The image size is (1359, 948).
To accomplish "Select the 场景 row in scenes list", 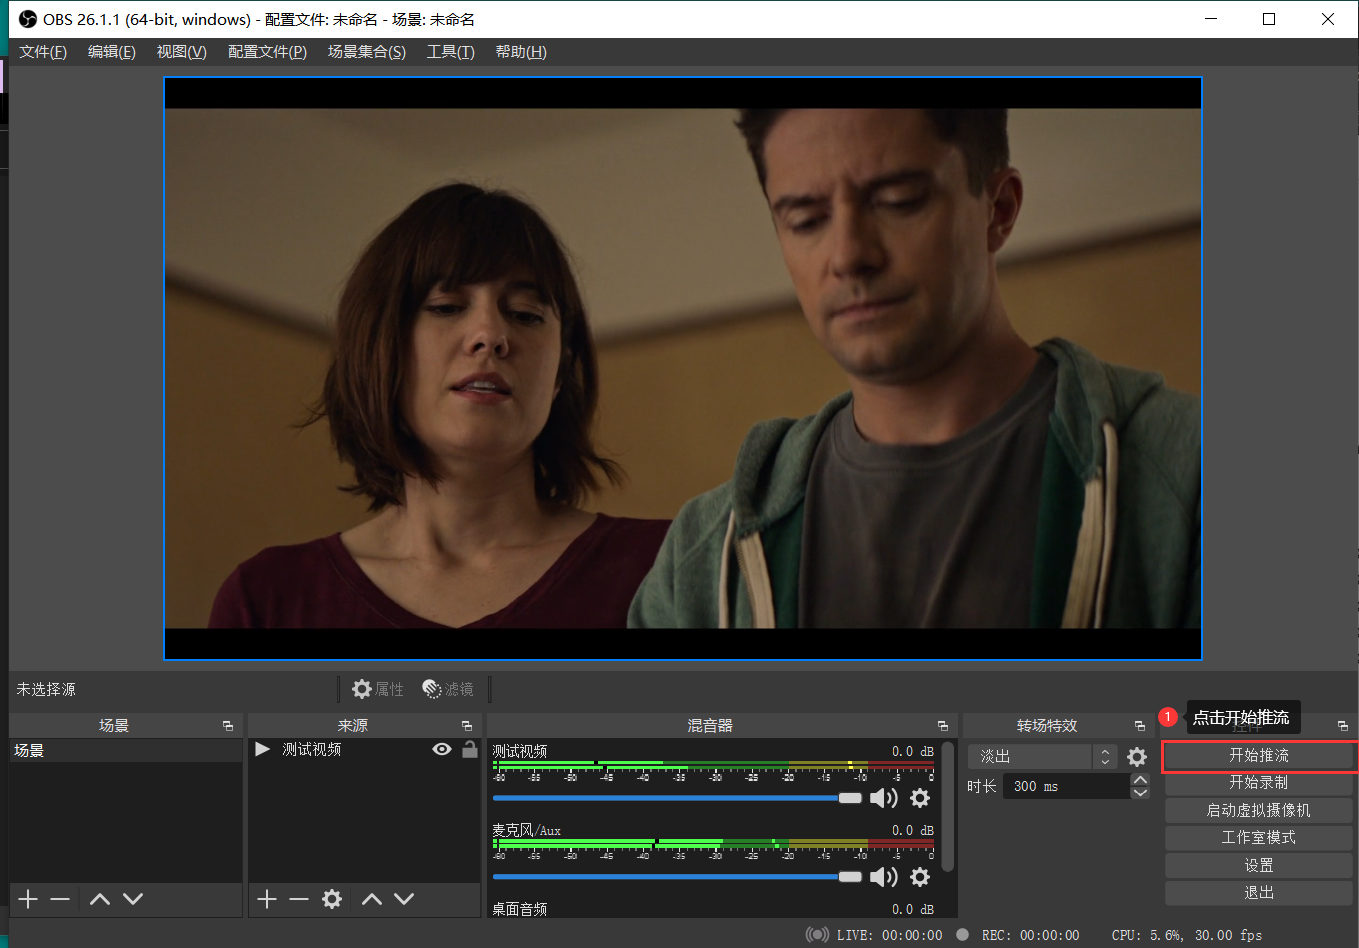I will [126, 750].
